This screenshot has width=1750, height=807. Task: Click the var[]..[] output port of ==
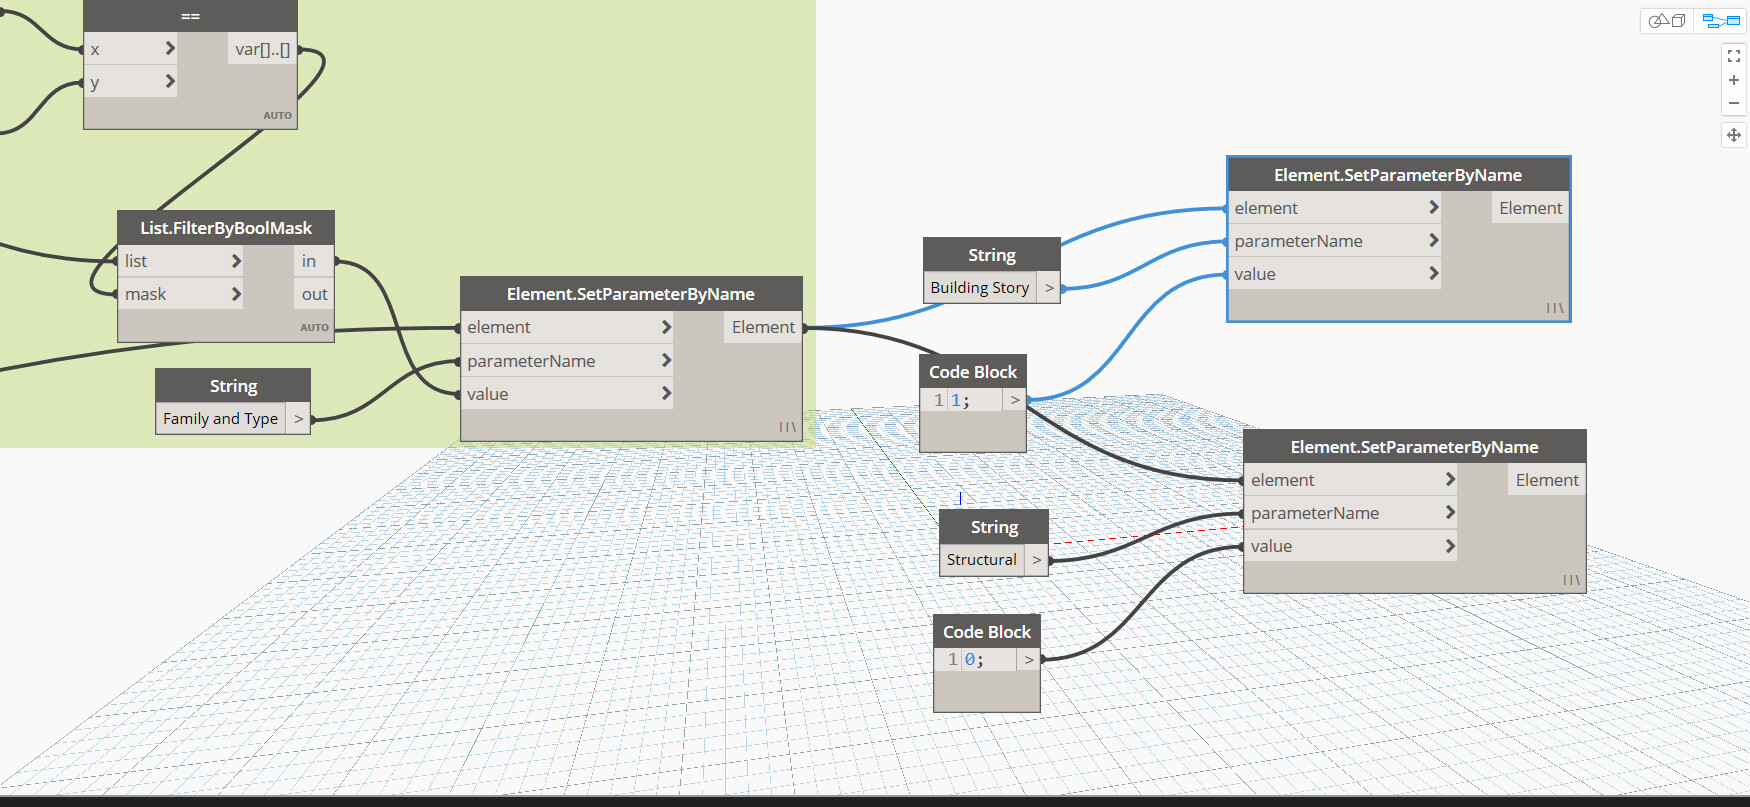pyautogui.click(x=263, y=49)
